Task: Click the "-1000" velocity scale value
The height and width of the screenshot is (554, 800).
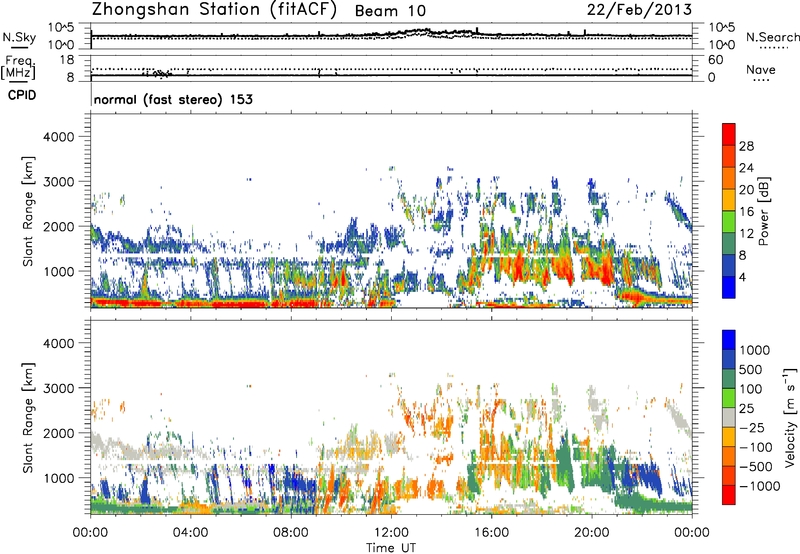Action: (759, 486)
